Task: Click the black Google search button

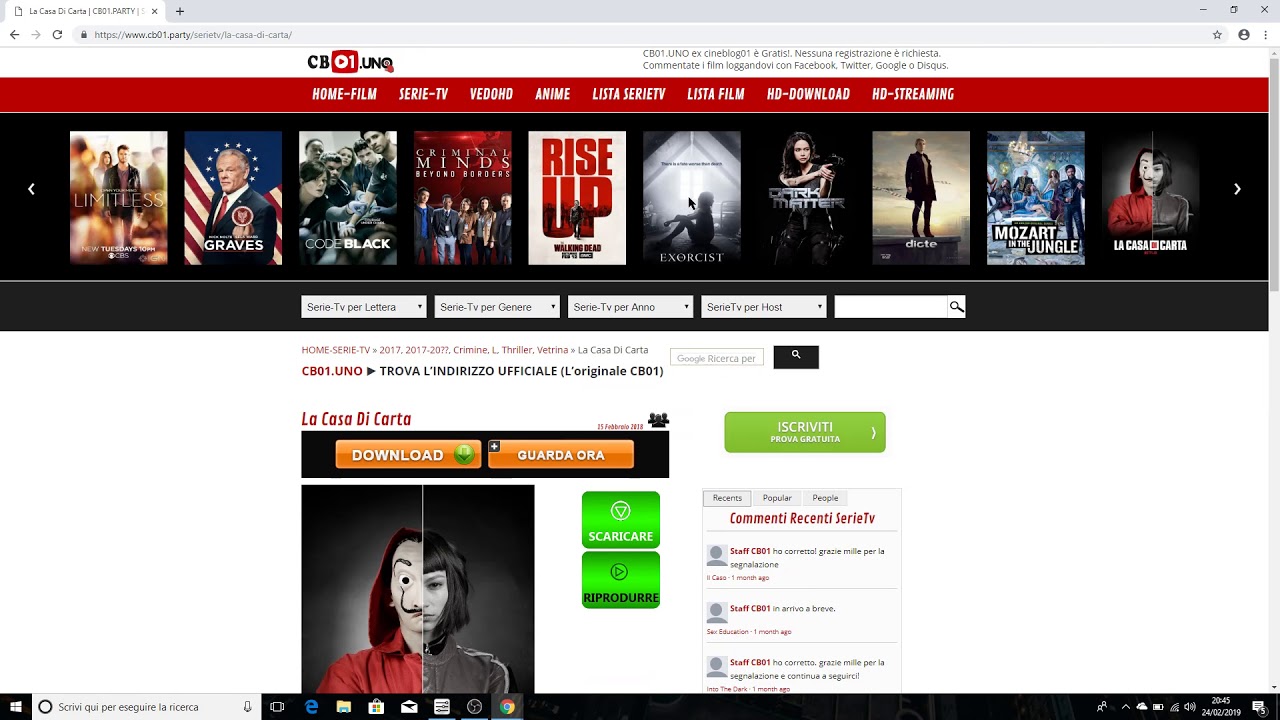Action: 796,357
